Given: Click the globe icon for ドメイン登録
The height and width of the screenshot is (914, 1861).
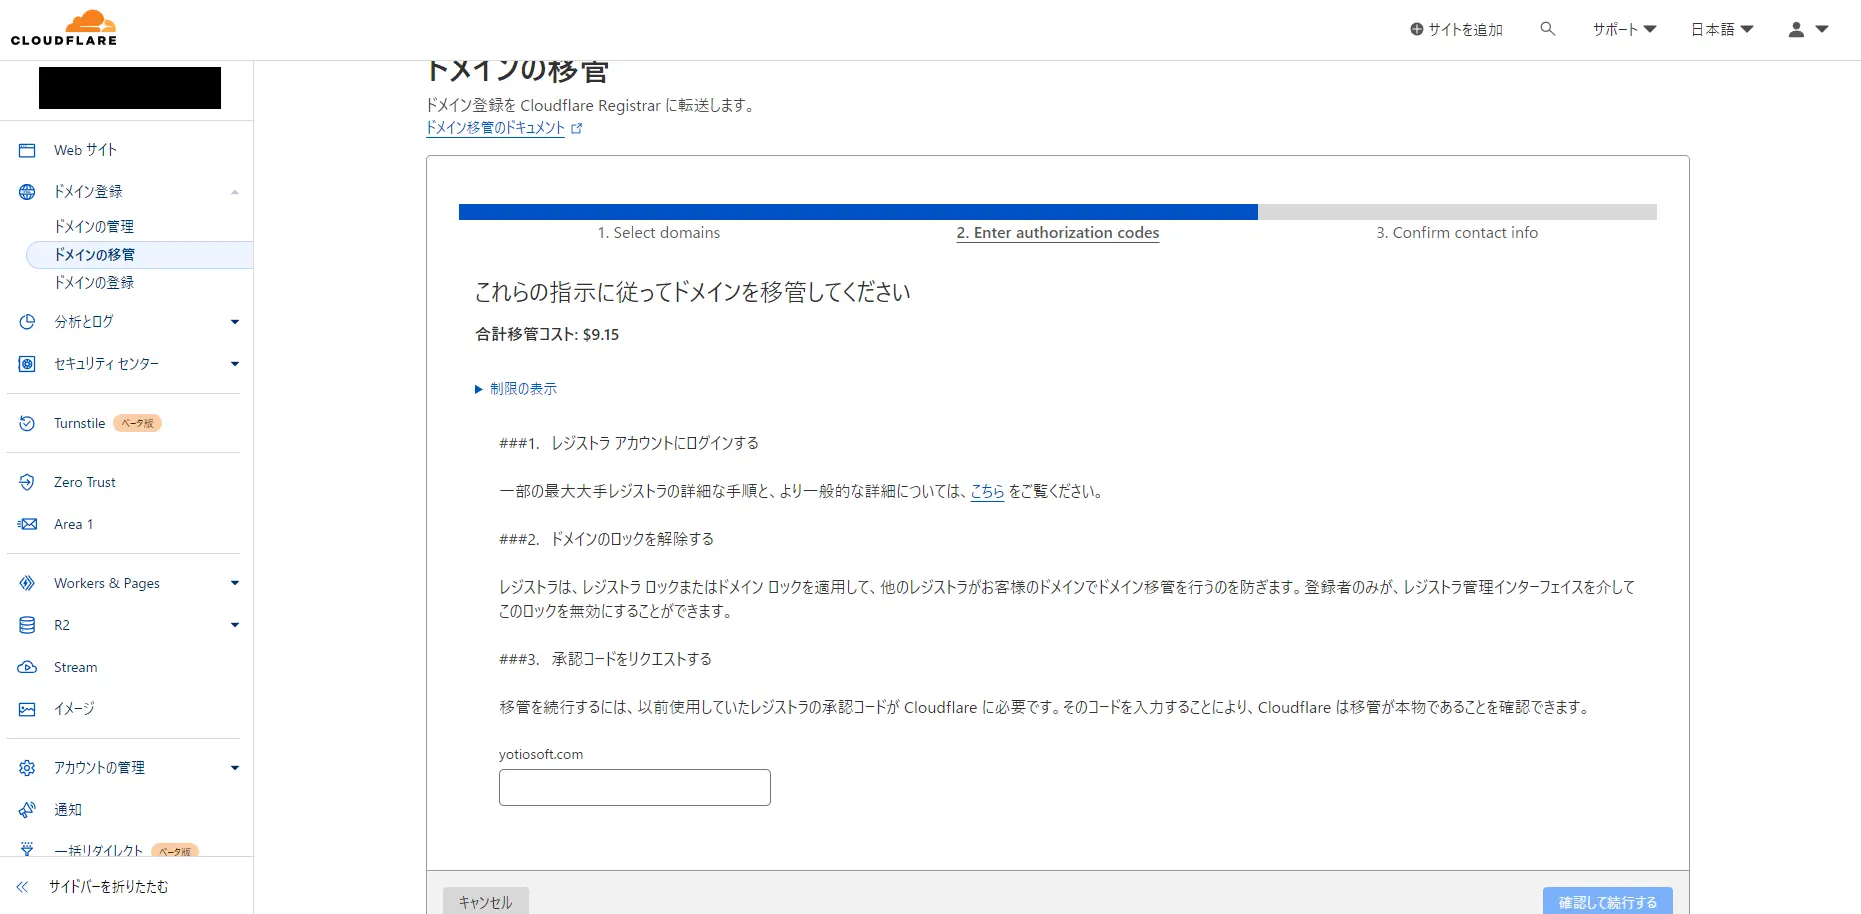Looking at the screenshot, I should 27,192.
